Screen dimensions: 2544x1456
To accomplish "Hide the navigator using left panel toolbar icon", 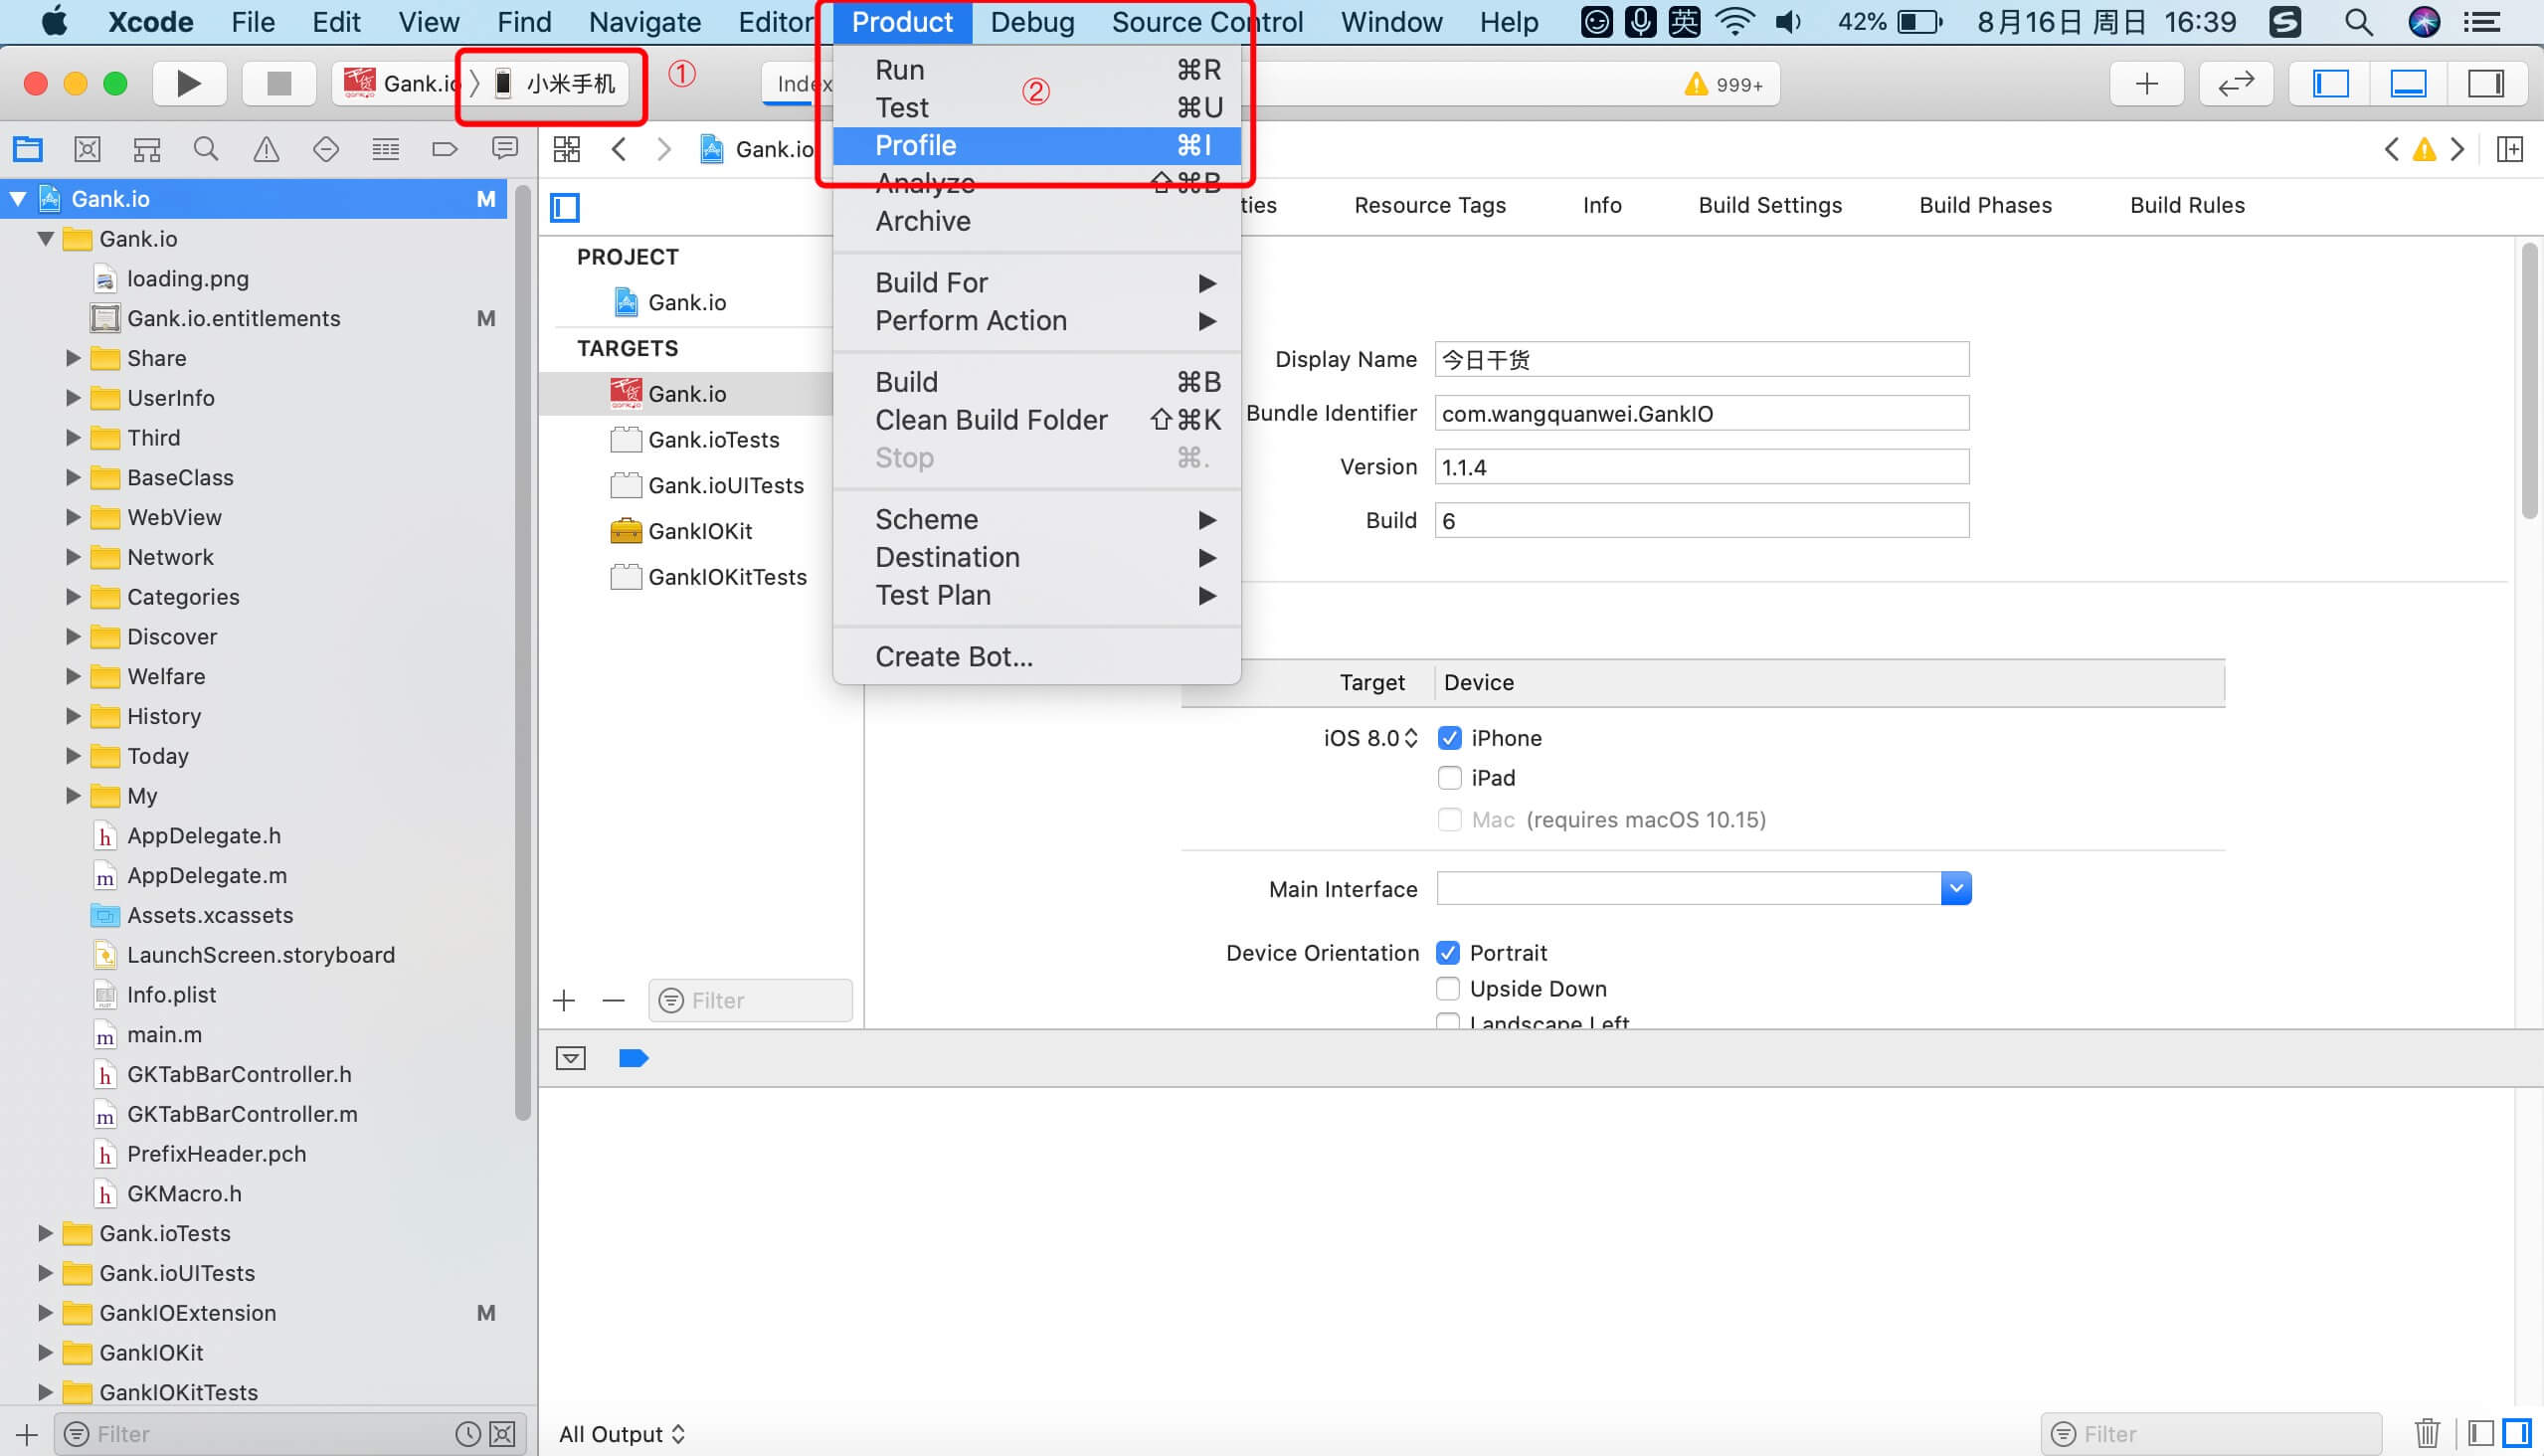I will coord(2330,83).
